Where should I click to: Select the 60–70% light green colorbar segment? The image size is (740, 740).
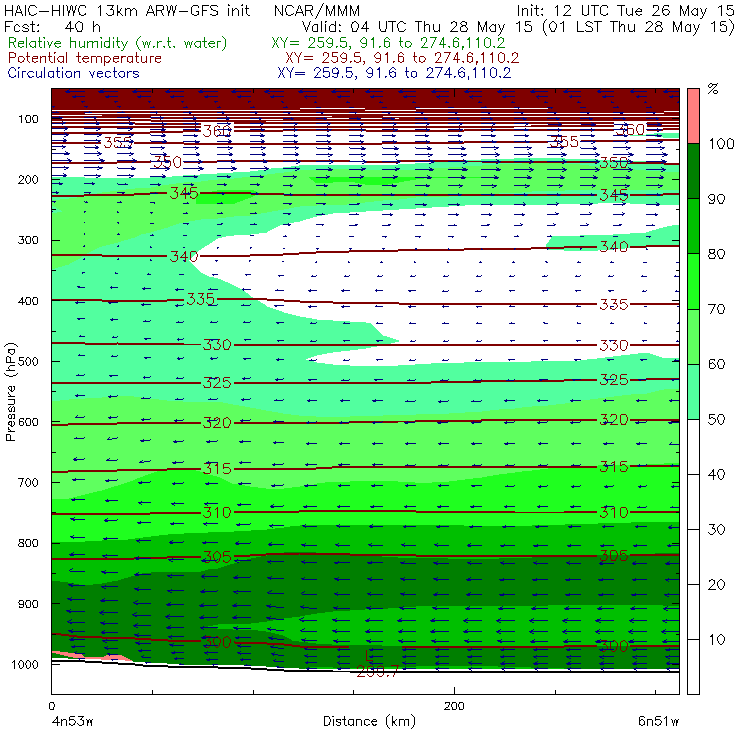pyautogui.click(x=693, y=336)
